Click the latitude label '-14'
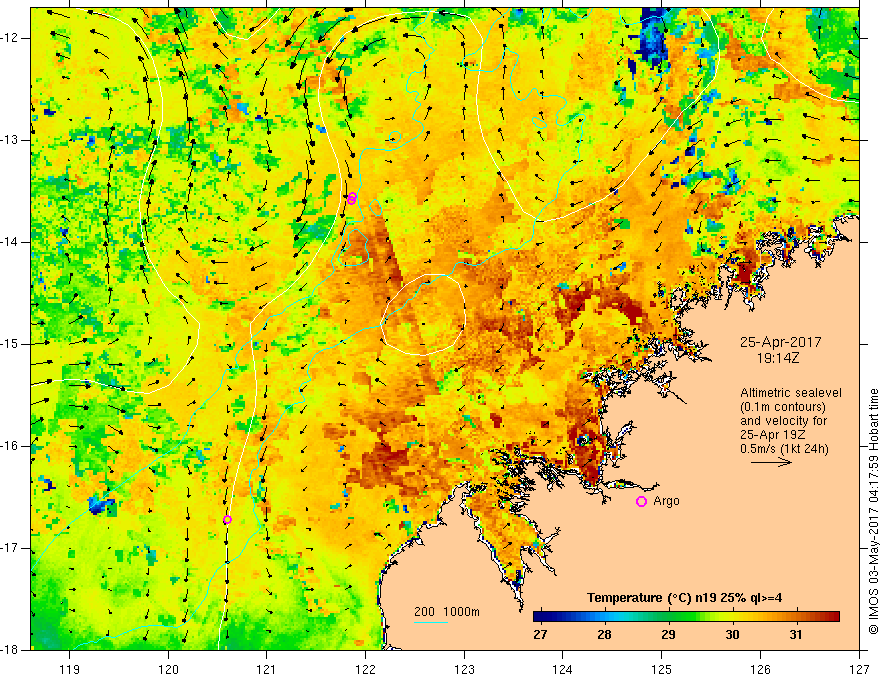The width and height of the screenshot is (880, 680). point(11,242)
